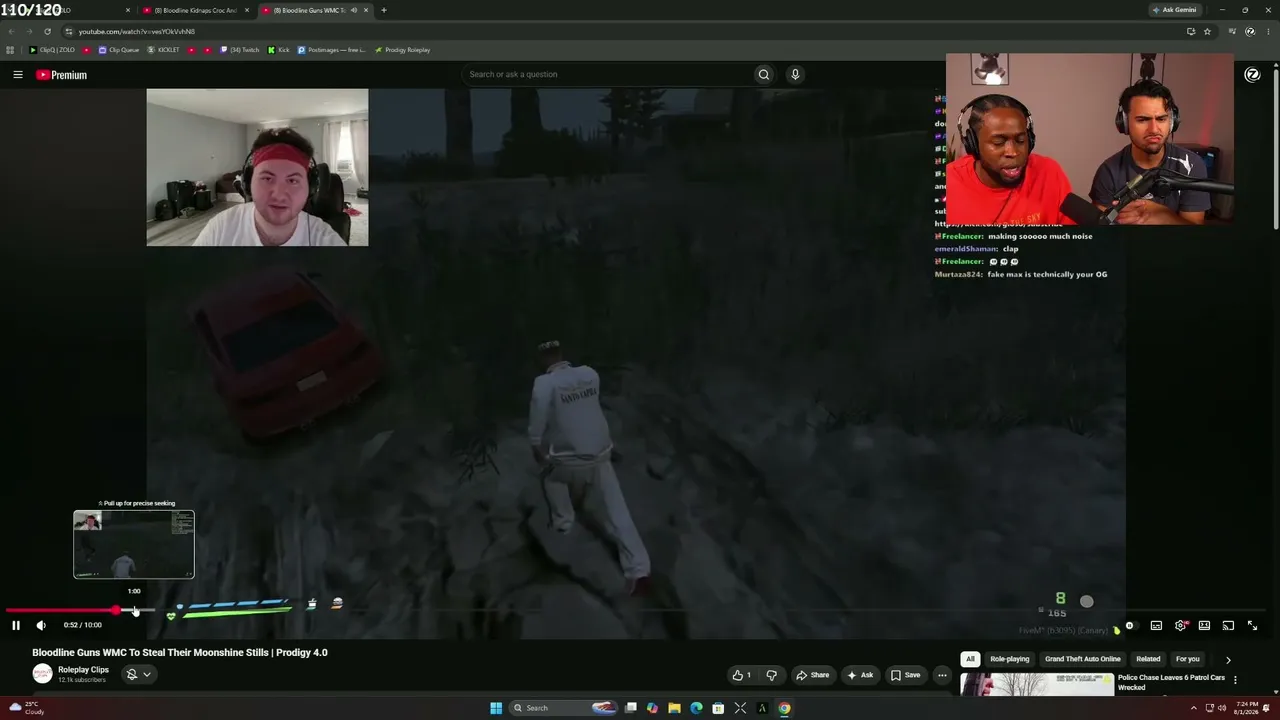The image size is (1280, 720).
Task: Open the YouTube guide hamburger menu
Action: (18, 75)
